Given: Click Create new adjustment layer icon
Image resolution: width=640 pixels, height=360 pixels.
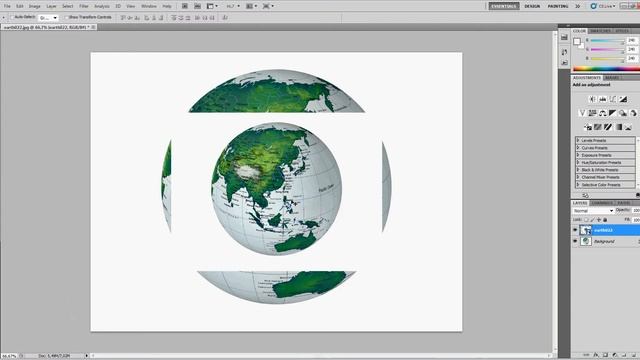Looking at the screenshot, I should coord(615,355).
